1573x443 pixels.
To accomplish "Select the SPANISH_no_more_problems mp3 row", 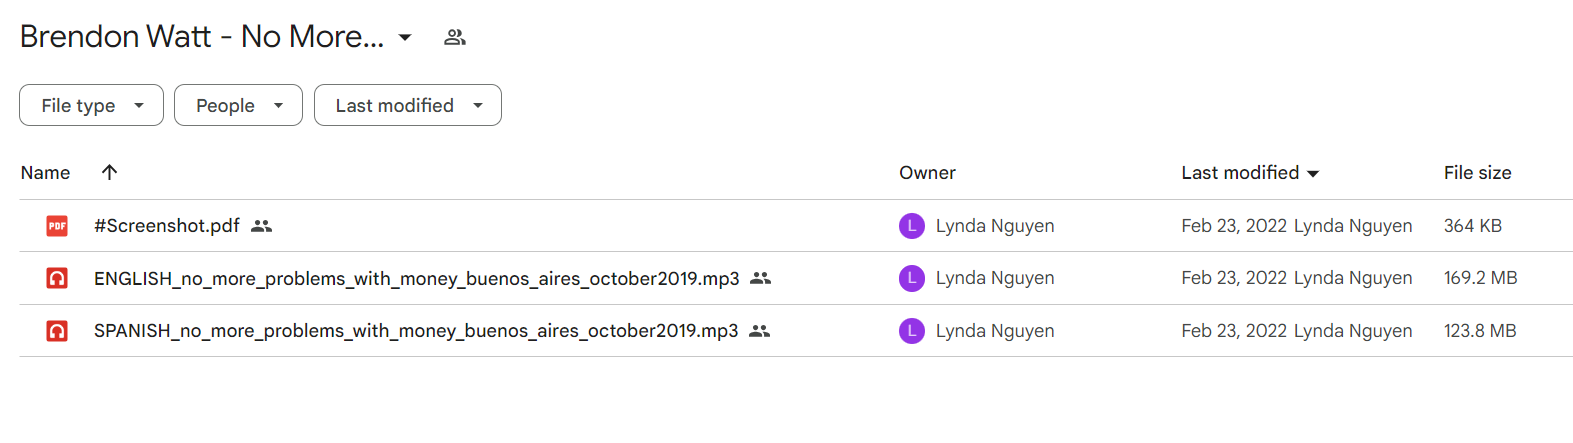I will coord(796,331).
